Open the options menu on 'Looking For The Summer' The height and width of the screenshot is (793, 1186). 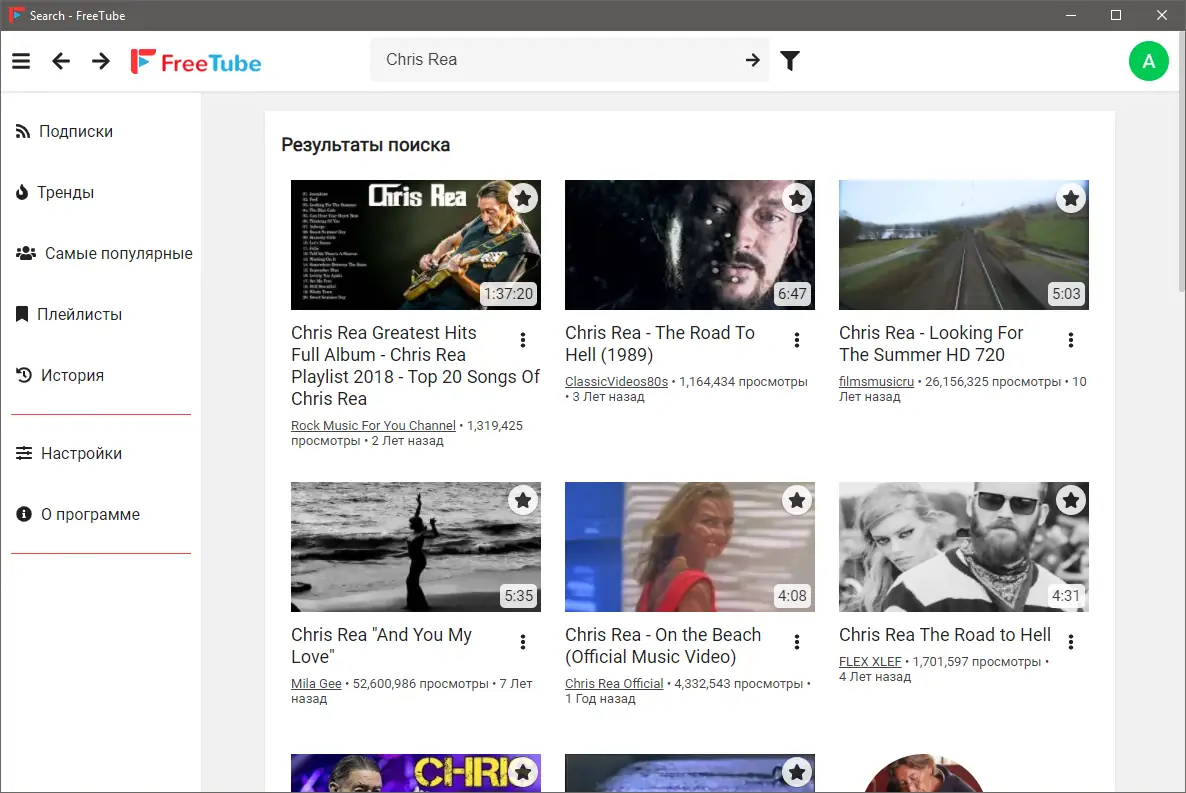1071,339
